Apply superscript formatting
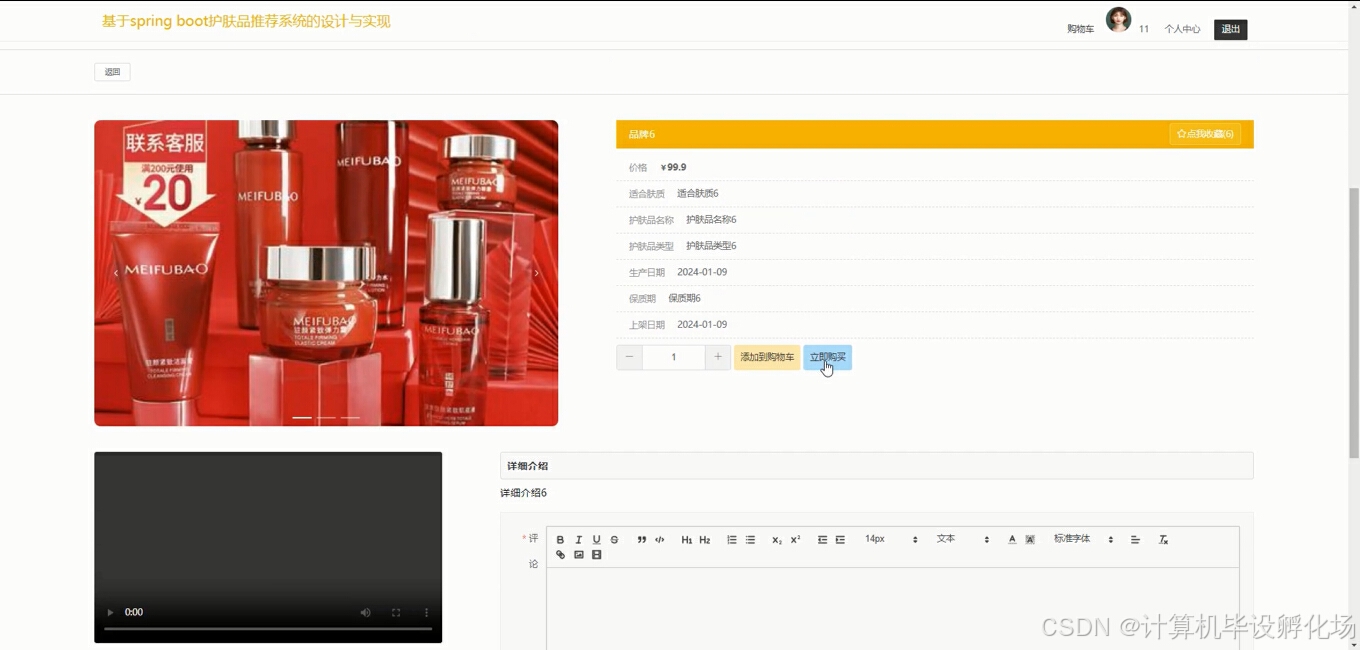This screenshot has height=650, width=1360. [x=795, y=540]
